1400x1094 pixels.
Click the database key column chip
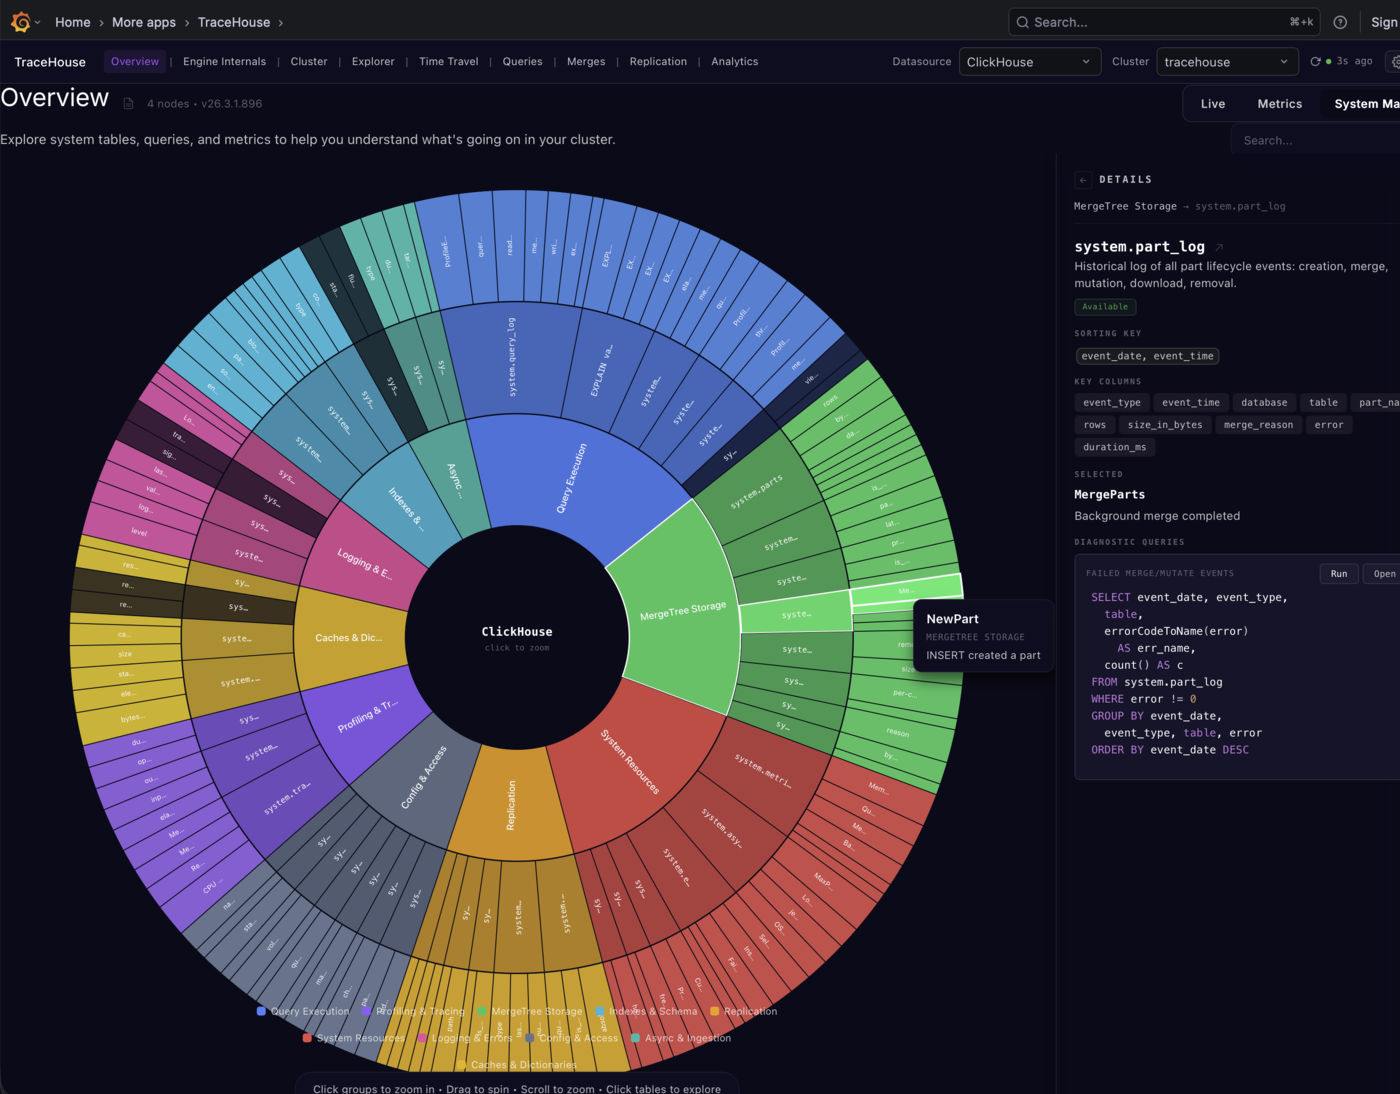pyautogui.click(x=1264, y=403)
